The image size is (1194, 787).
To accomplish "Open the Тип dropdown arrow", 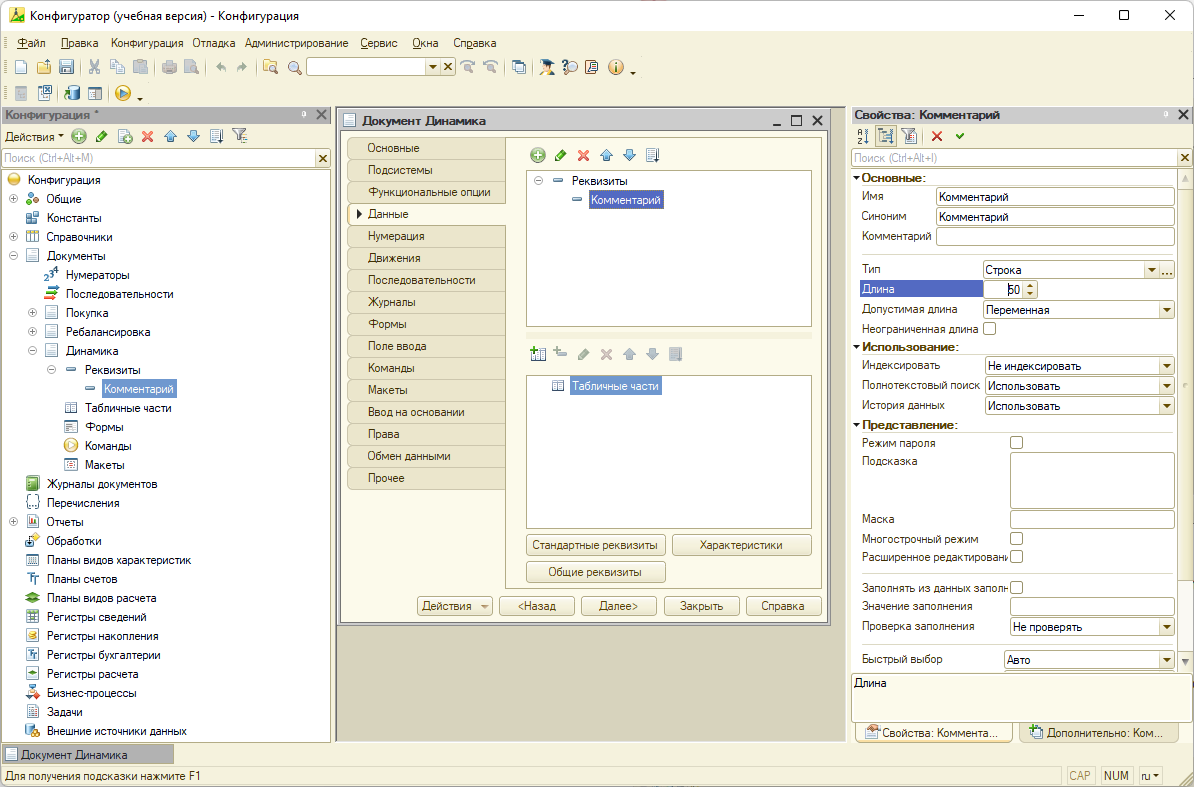I will 1151,270.
